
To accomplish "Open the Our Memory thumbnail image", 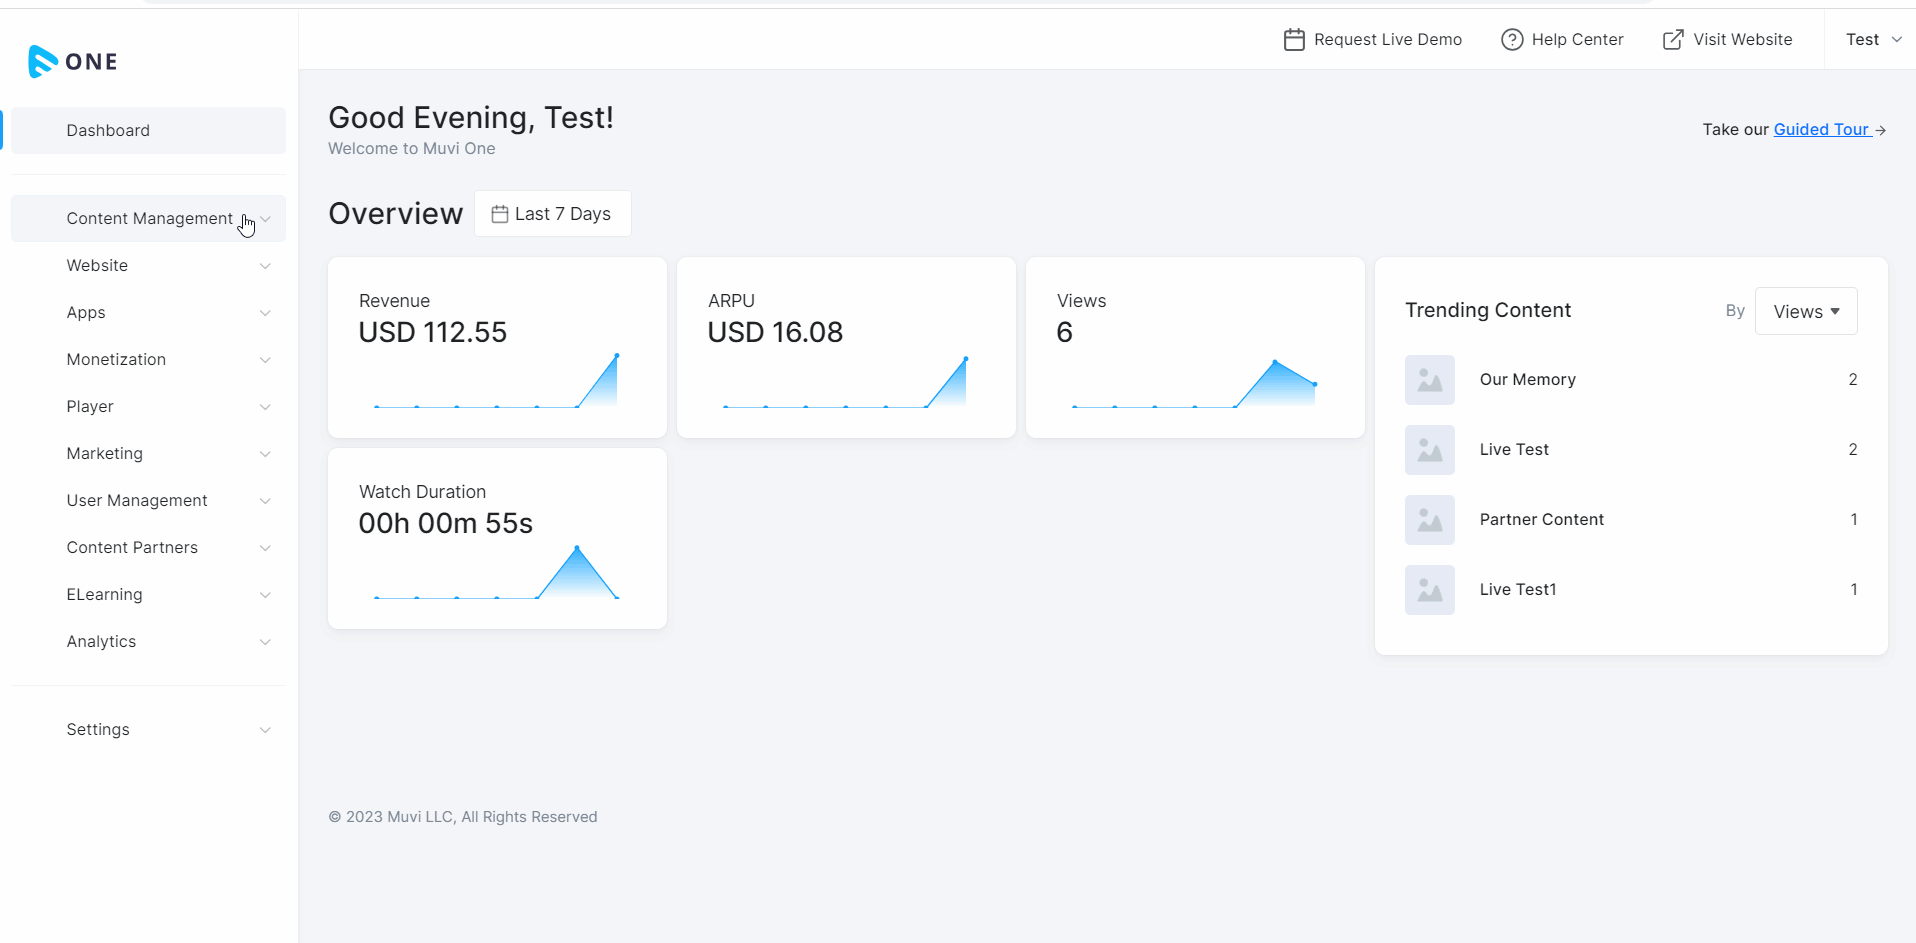I will (x=1429, y=380).
